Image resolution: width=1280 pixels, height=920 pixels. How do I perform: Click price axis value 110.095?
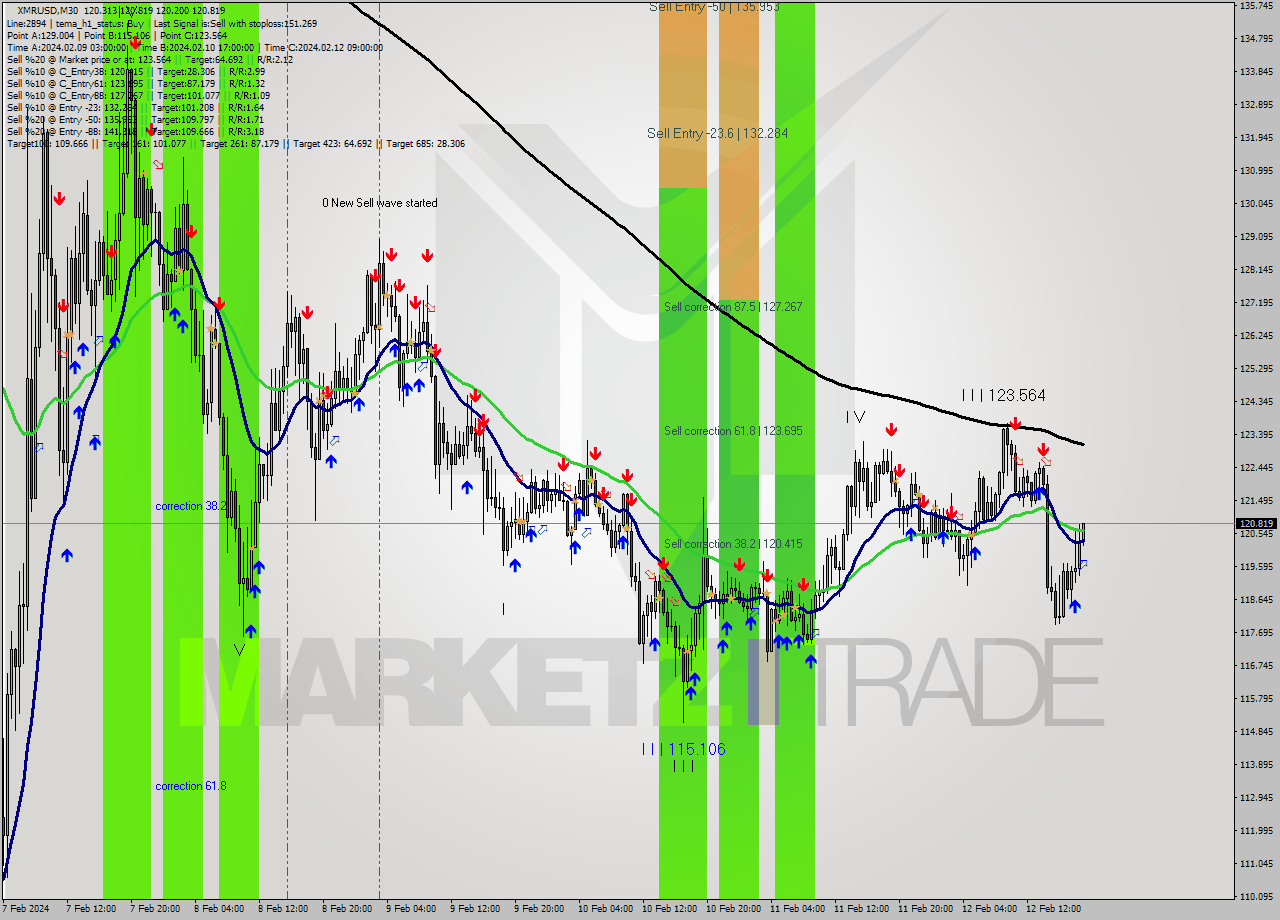1256,897
